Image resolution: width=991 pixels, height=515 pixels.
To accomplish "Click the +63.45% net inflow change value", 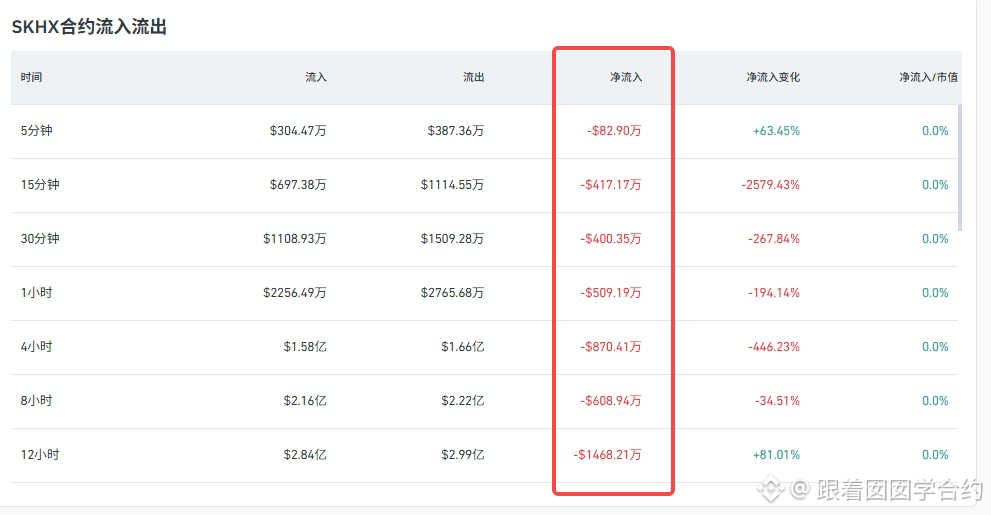I will pos(776,131).
